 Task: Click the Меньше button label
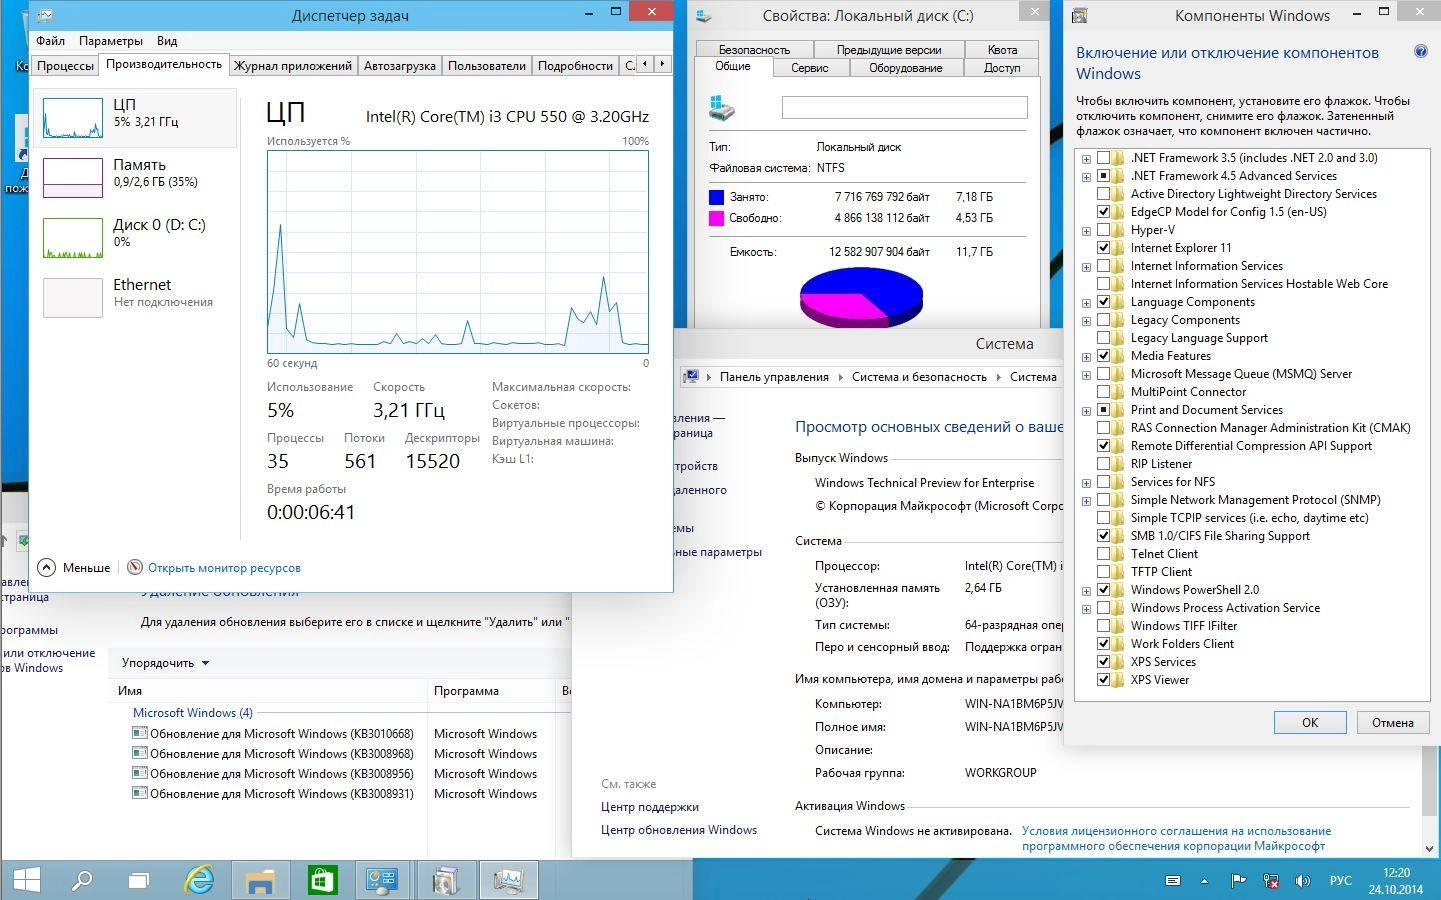[86, 568]
